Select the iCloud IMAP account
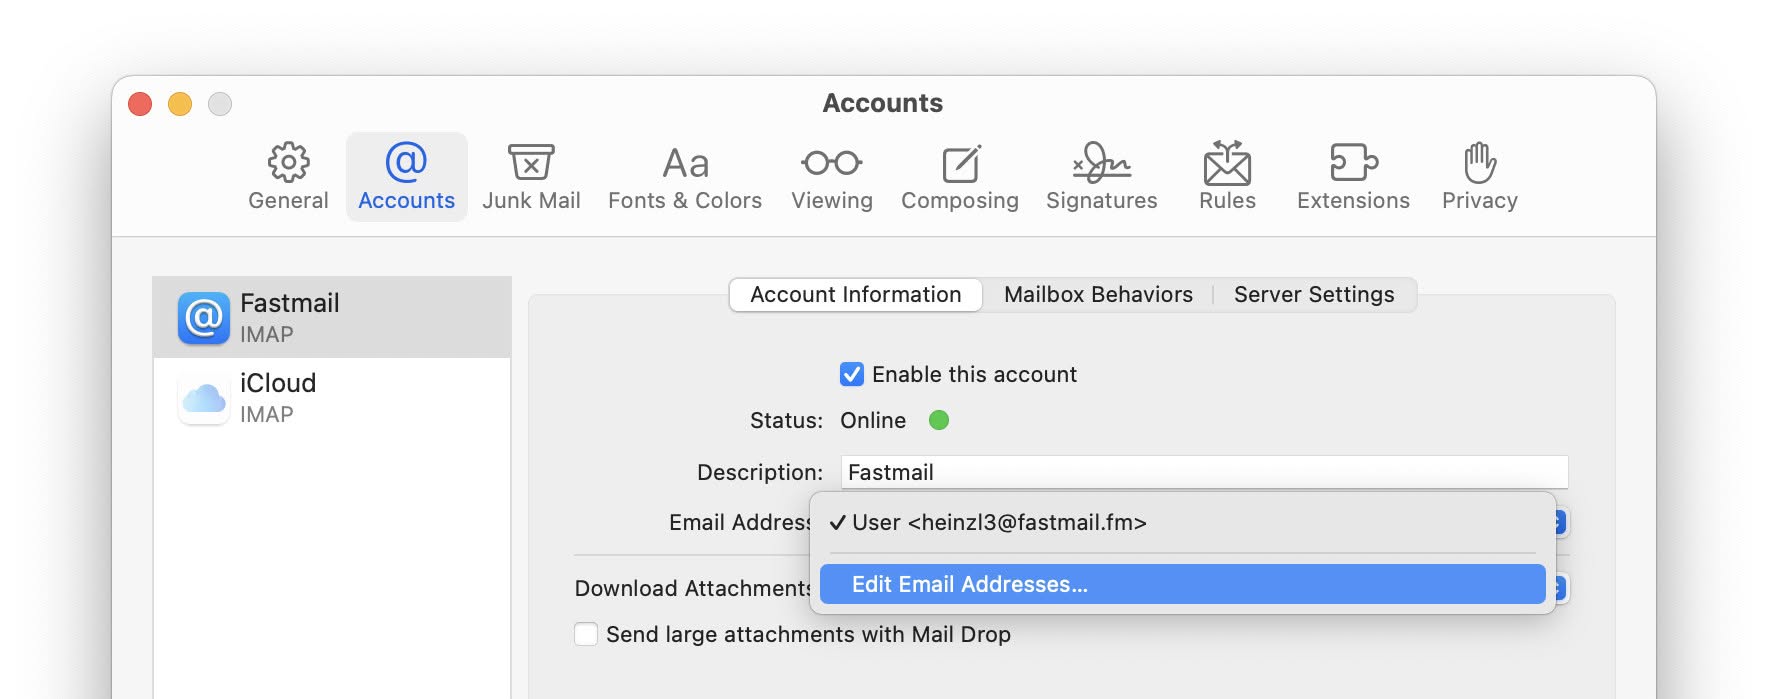The width and height of the screenshot is (1768, 699). (332, 398)
